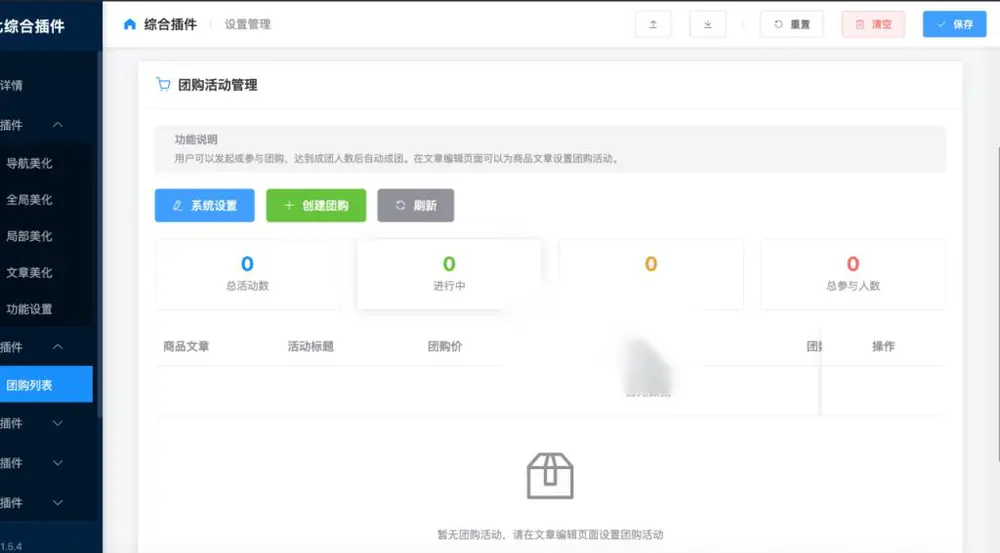
Task: Click the 总参与人数 statistic card
Action: point(853,274)
